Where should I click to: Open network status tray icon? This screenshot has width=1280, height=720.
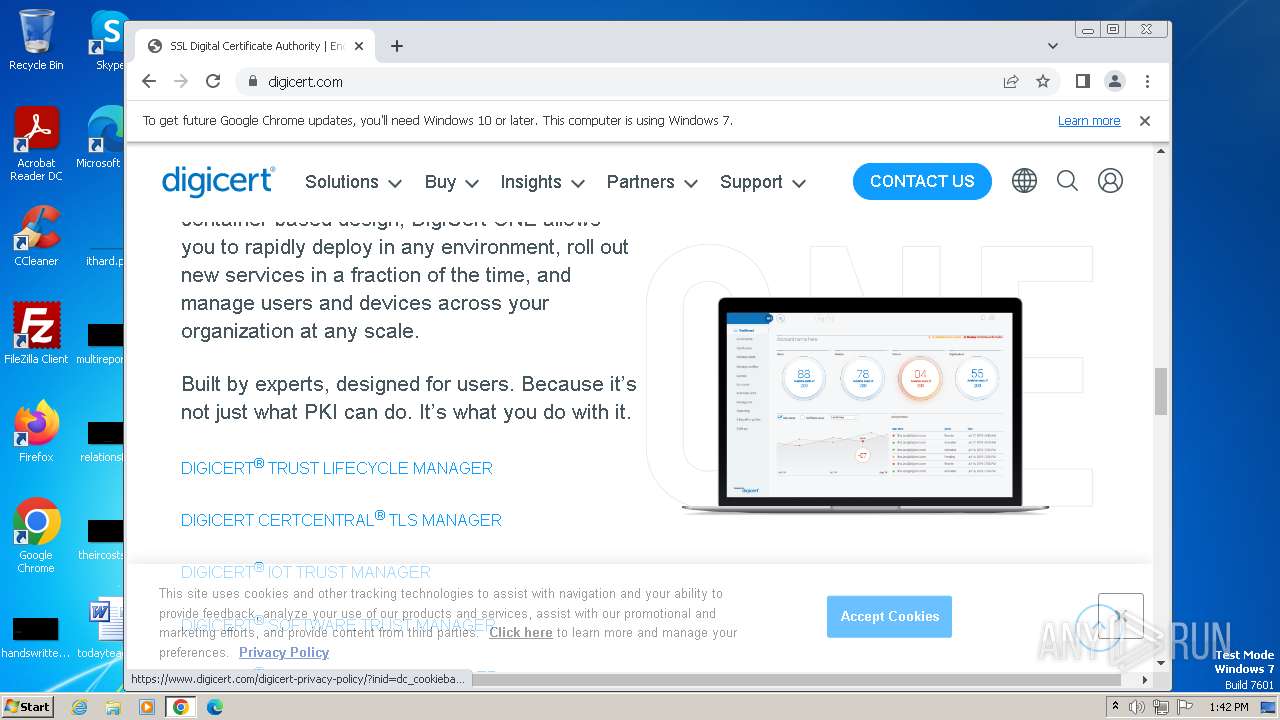click(1161, 707)
